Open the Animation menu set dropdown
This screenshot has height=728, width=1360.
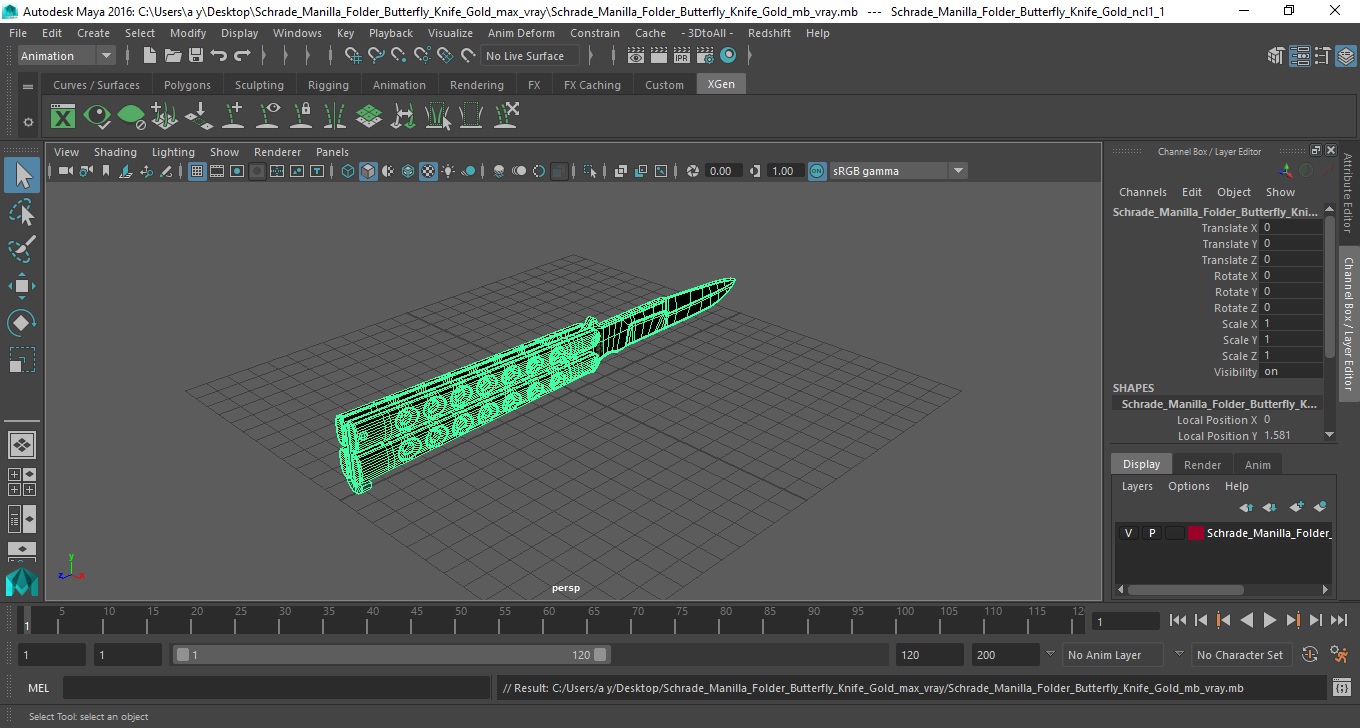click(67, 56)
